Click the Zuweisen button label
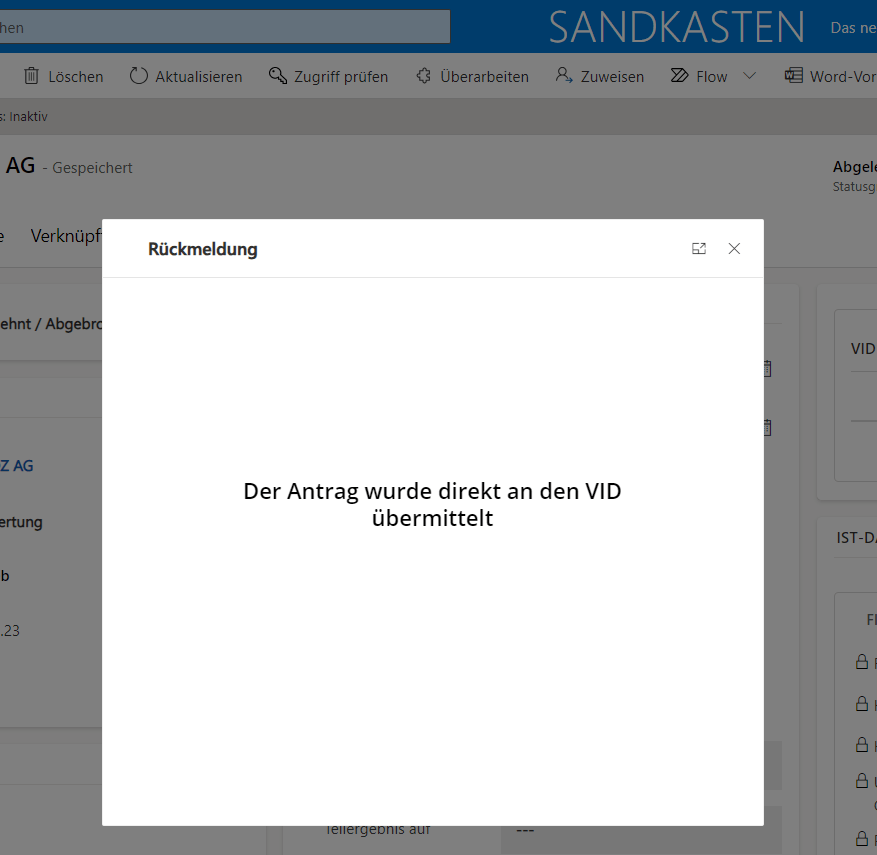877x855 pixels. point(612,77)
